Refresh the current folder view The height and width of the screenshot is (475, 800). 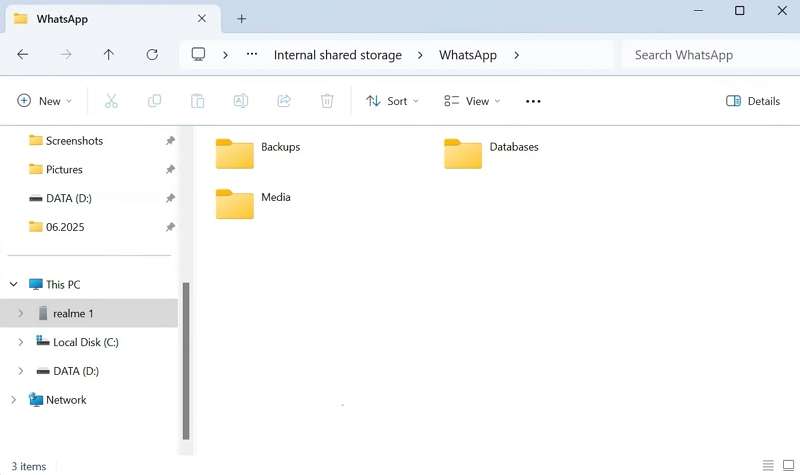pos(152,55)
